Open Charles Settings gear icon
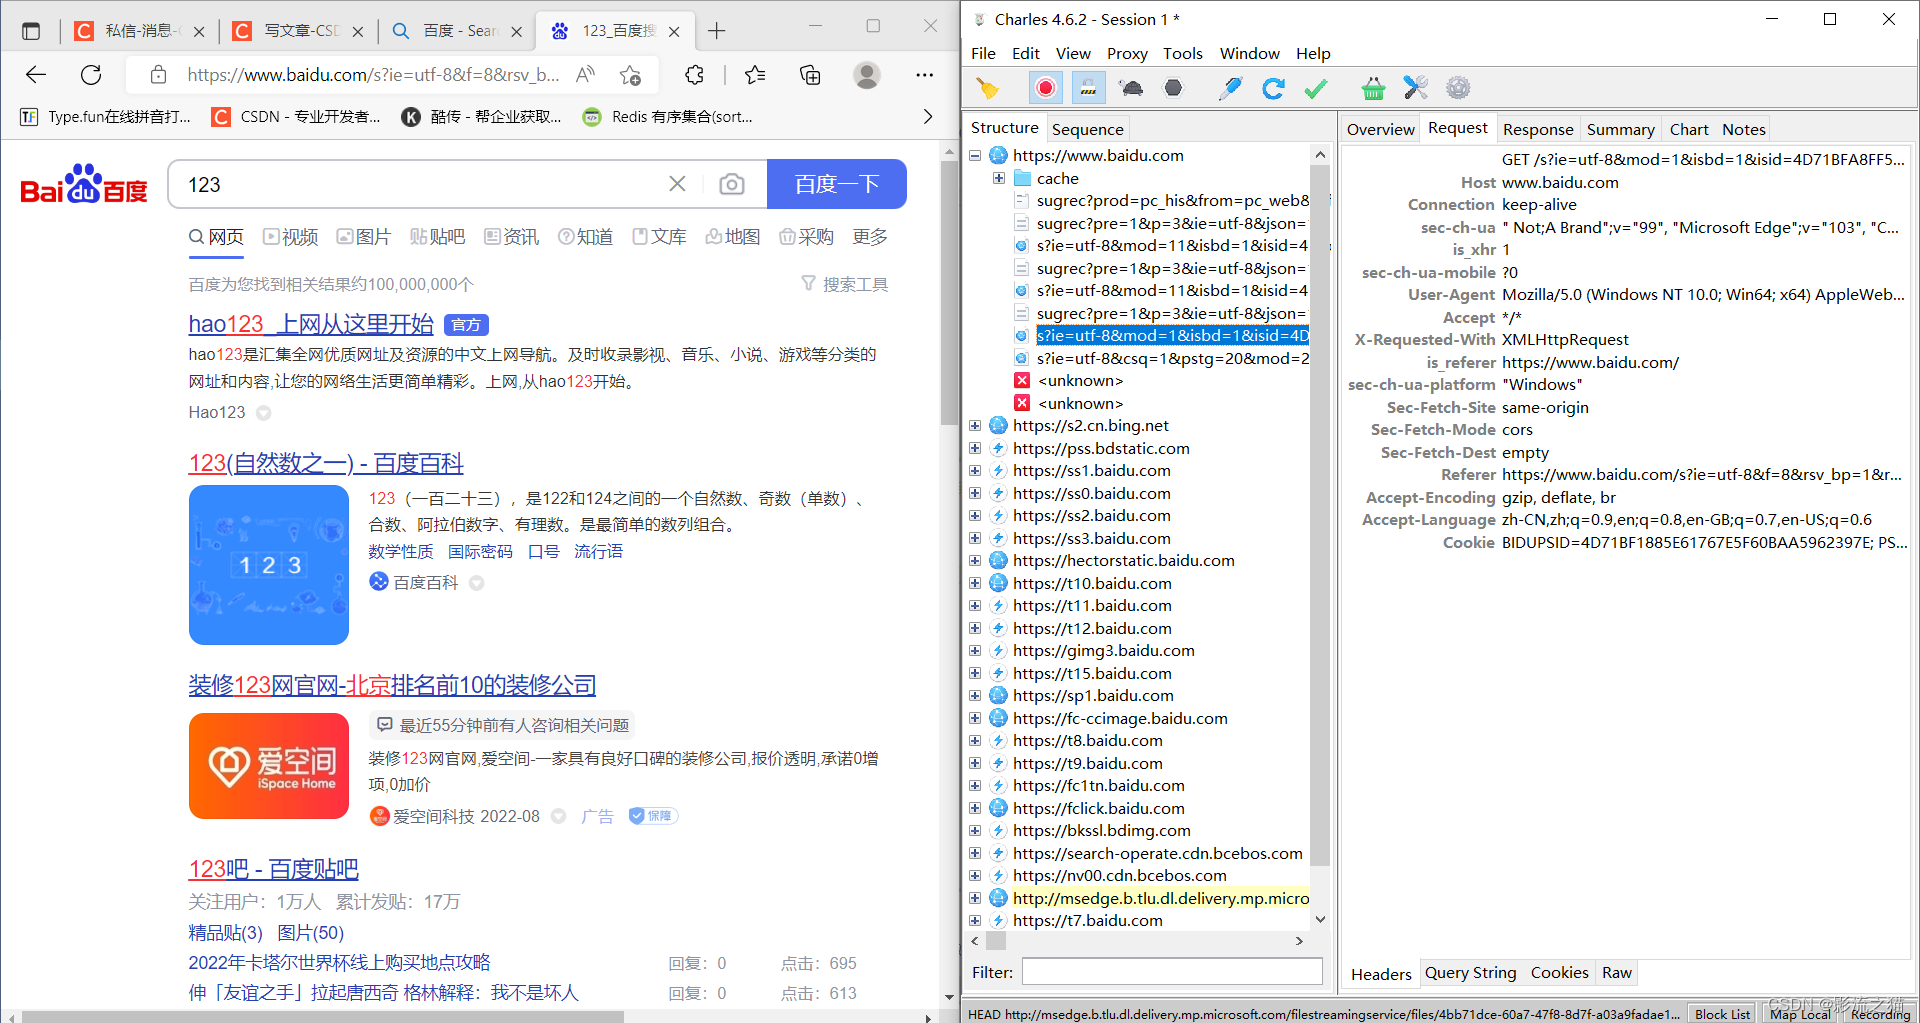The width and height of the screenshot is (1920, 1023). [x=1459, y=89]
